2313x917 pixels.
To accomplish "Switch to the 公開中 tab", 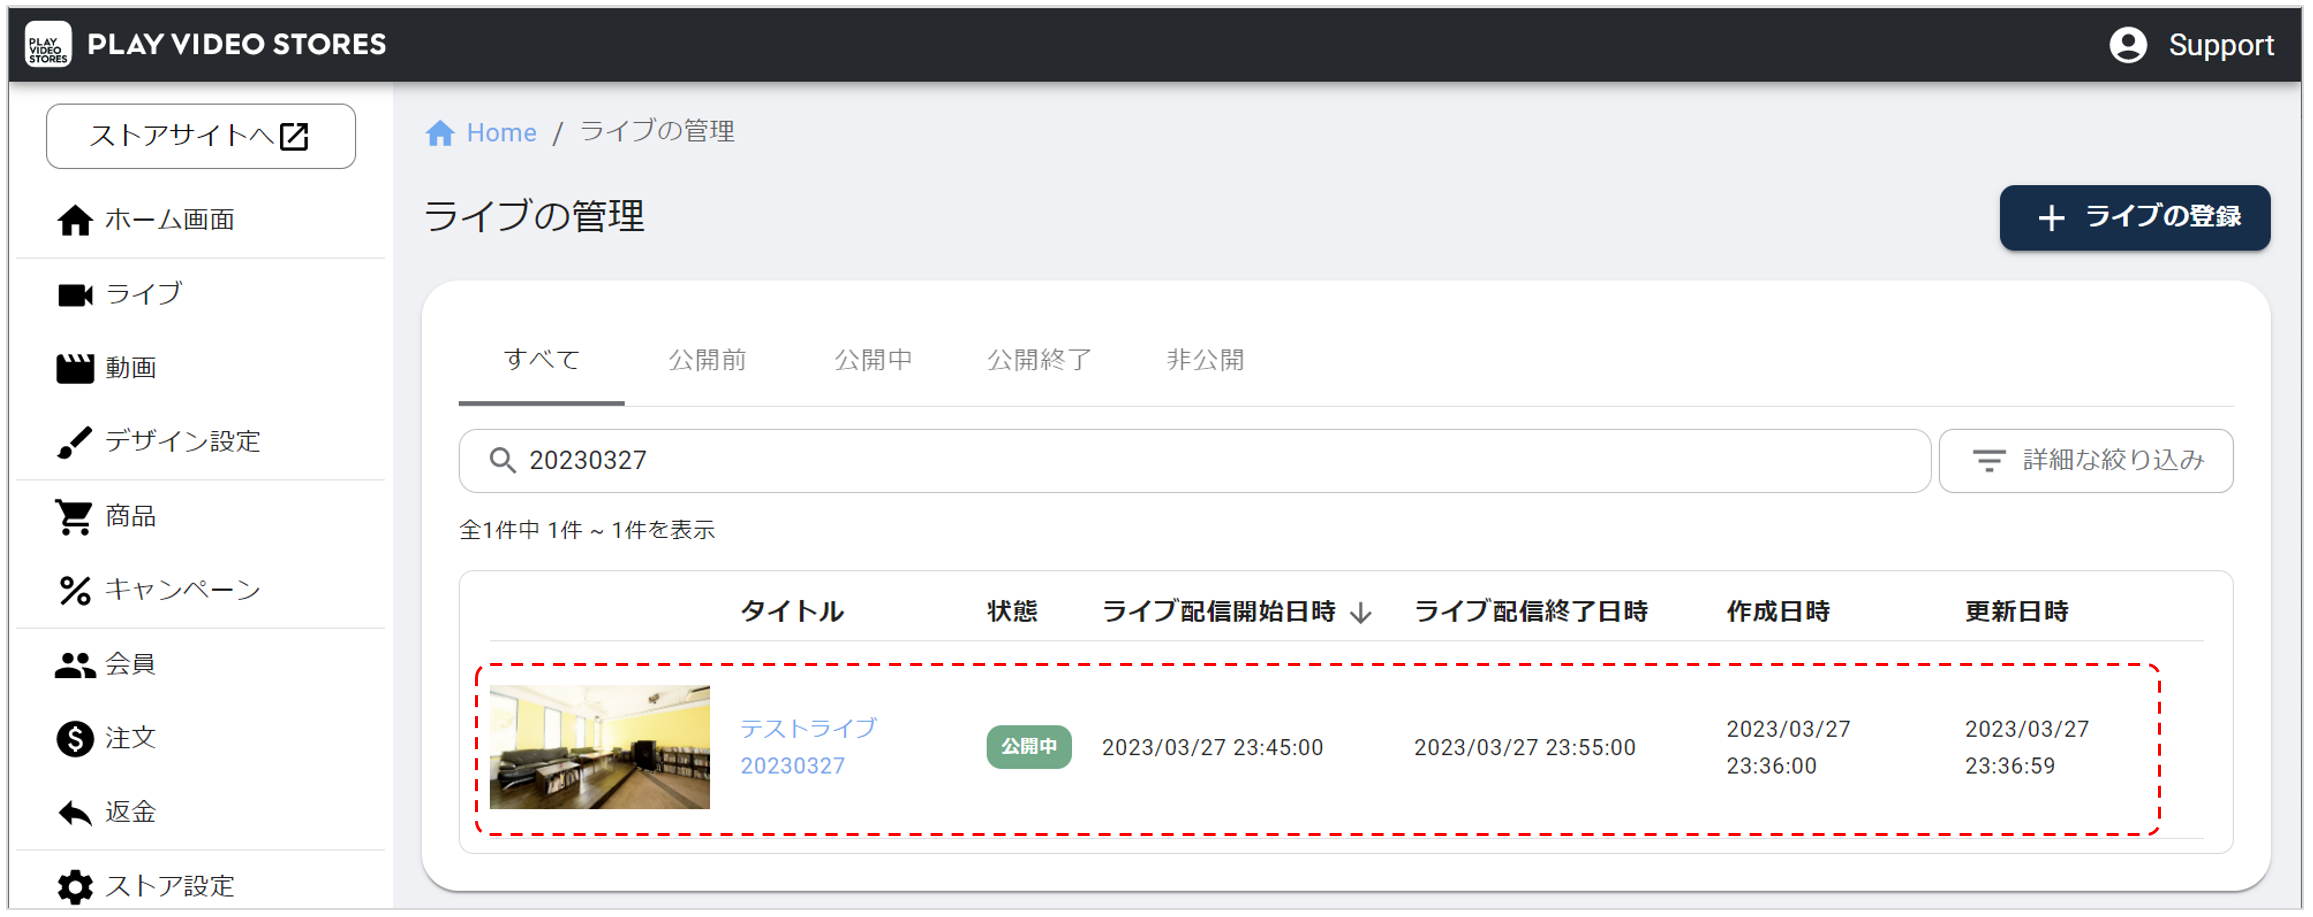I will (x=873, y=360).
